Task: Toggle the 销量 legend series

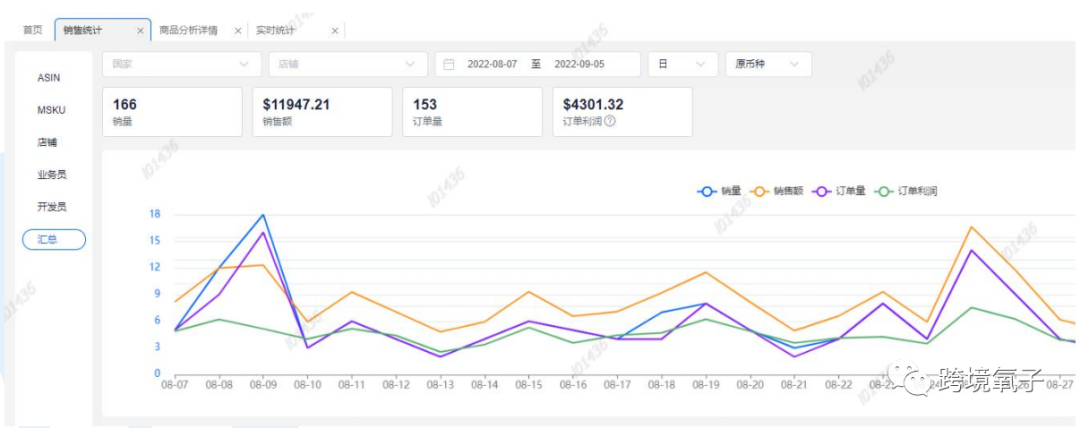Action: pos(719,192)
